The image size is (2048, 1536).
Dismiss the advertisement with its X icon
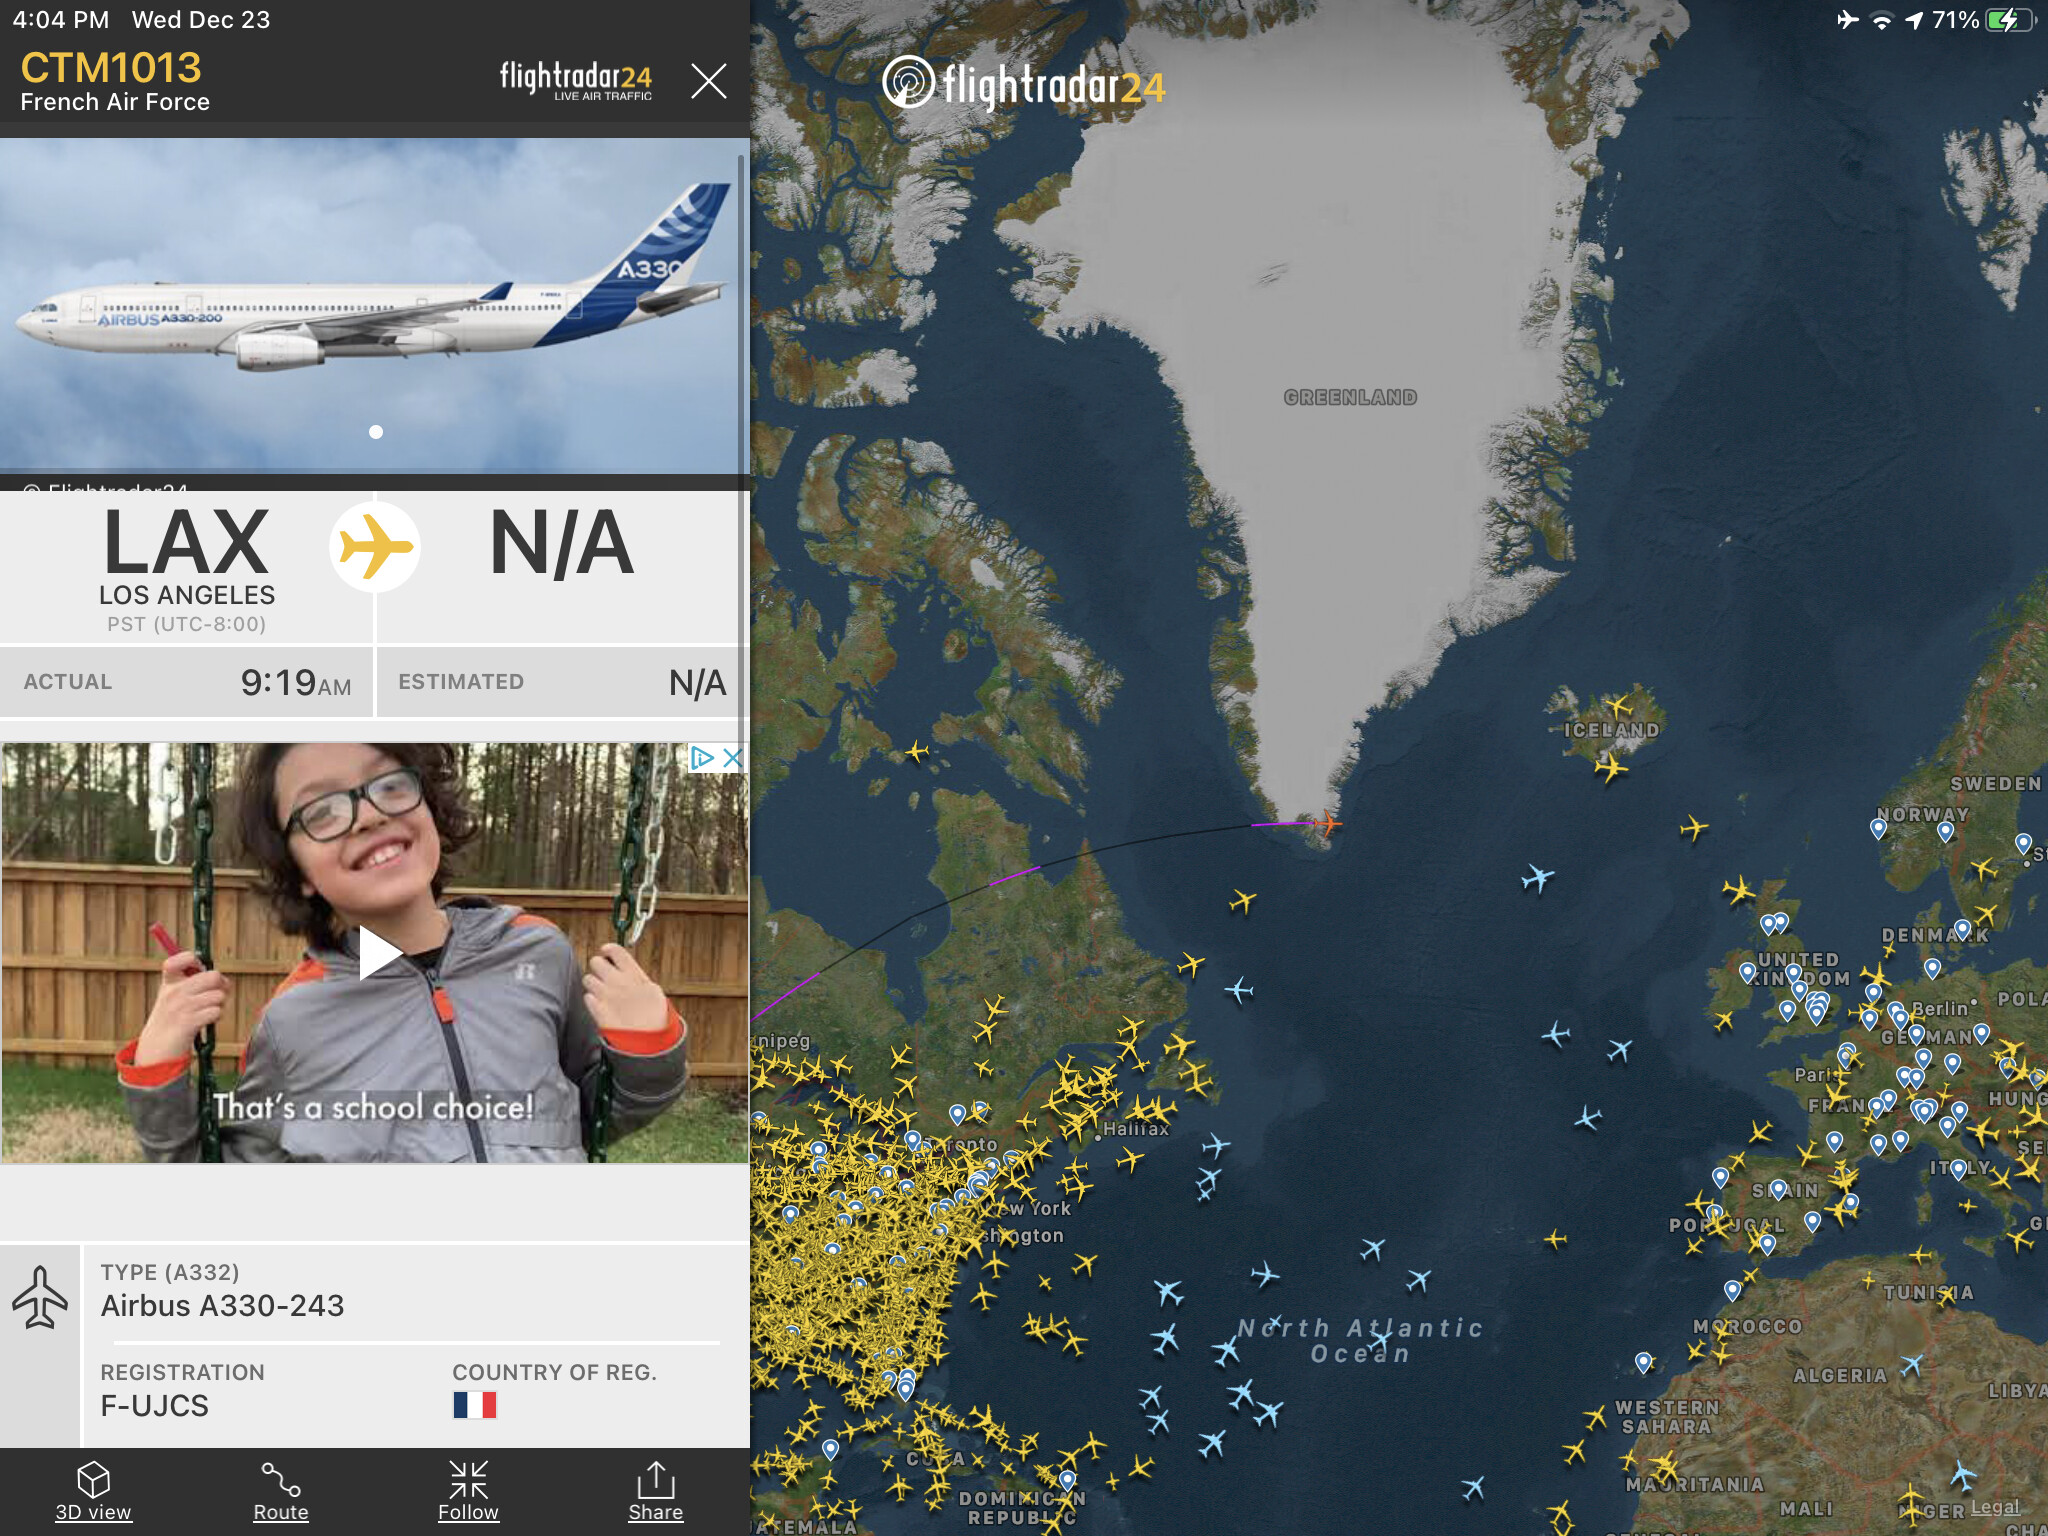(x=733, y=758)
